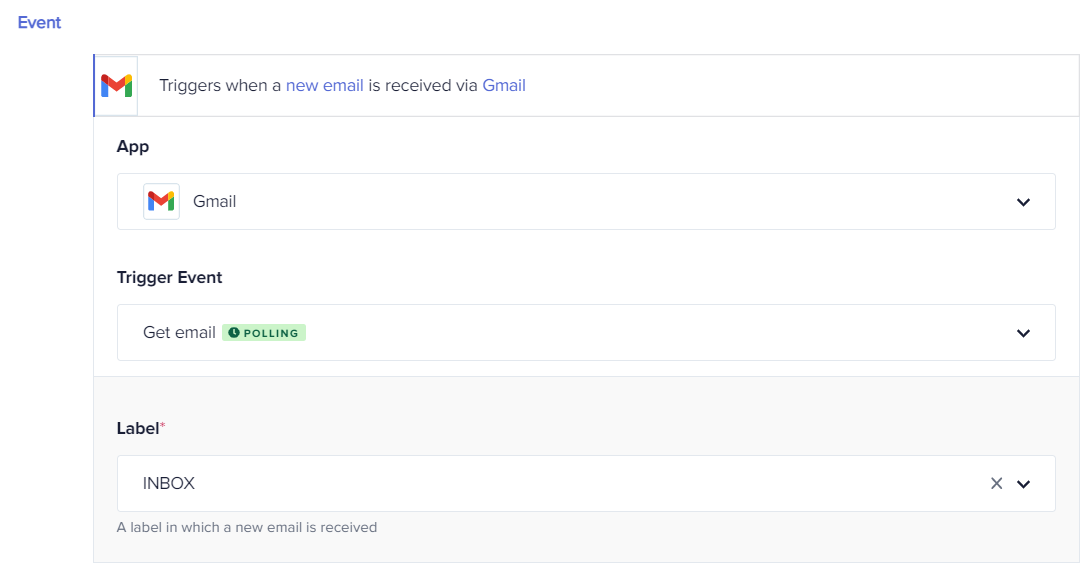
Task: Click the Gmail logo inside the App field
Action: (x=161, y=201)
